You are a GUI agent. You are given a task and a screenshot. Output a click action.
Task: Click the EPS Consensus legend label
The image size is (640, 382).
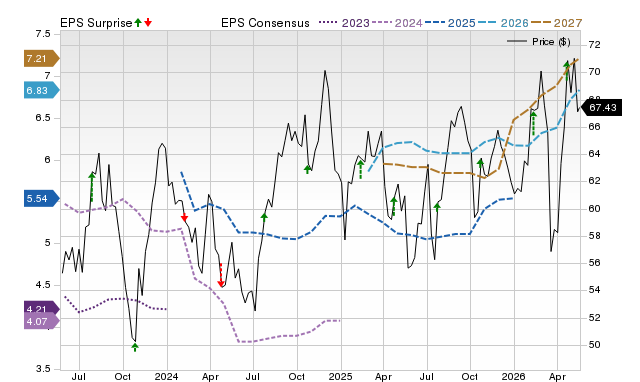pyautogui.click(x=265, y=23)
